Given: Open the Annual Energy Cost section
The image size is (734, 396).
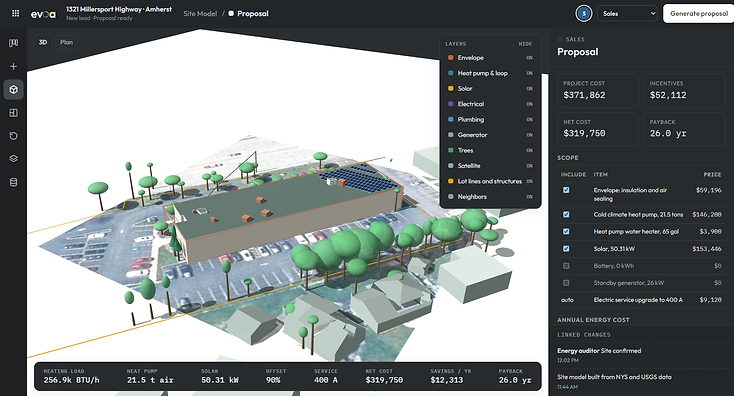Looking at the screenshot, I should 593,320.
